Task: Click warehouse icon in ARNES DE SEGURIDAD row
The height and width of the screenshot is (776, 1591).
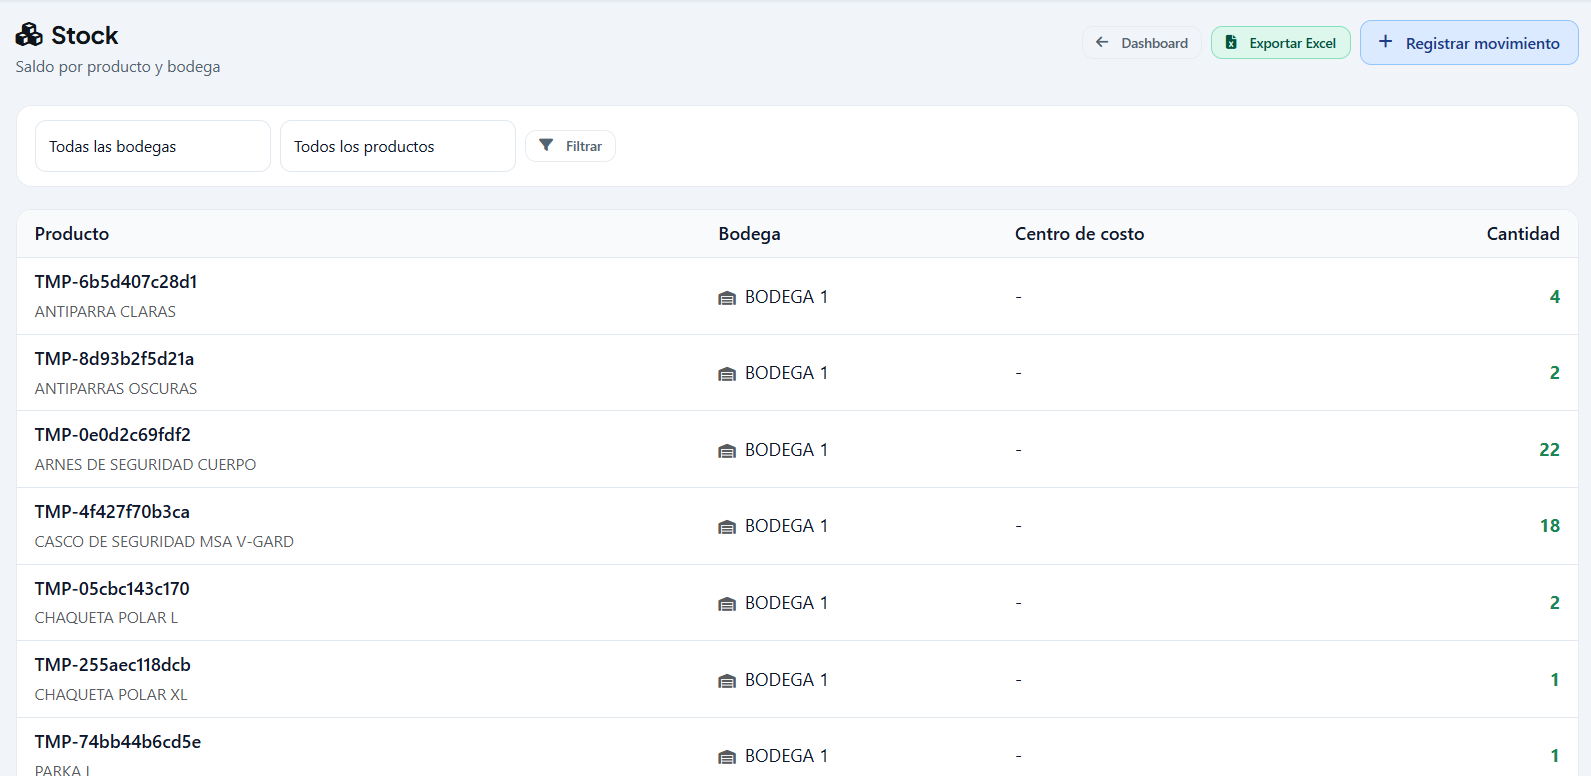Action: coord(727,451)
